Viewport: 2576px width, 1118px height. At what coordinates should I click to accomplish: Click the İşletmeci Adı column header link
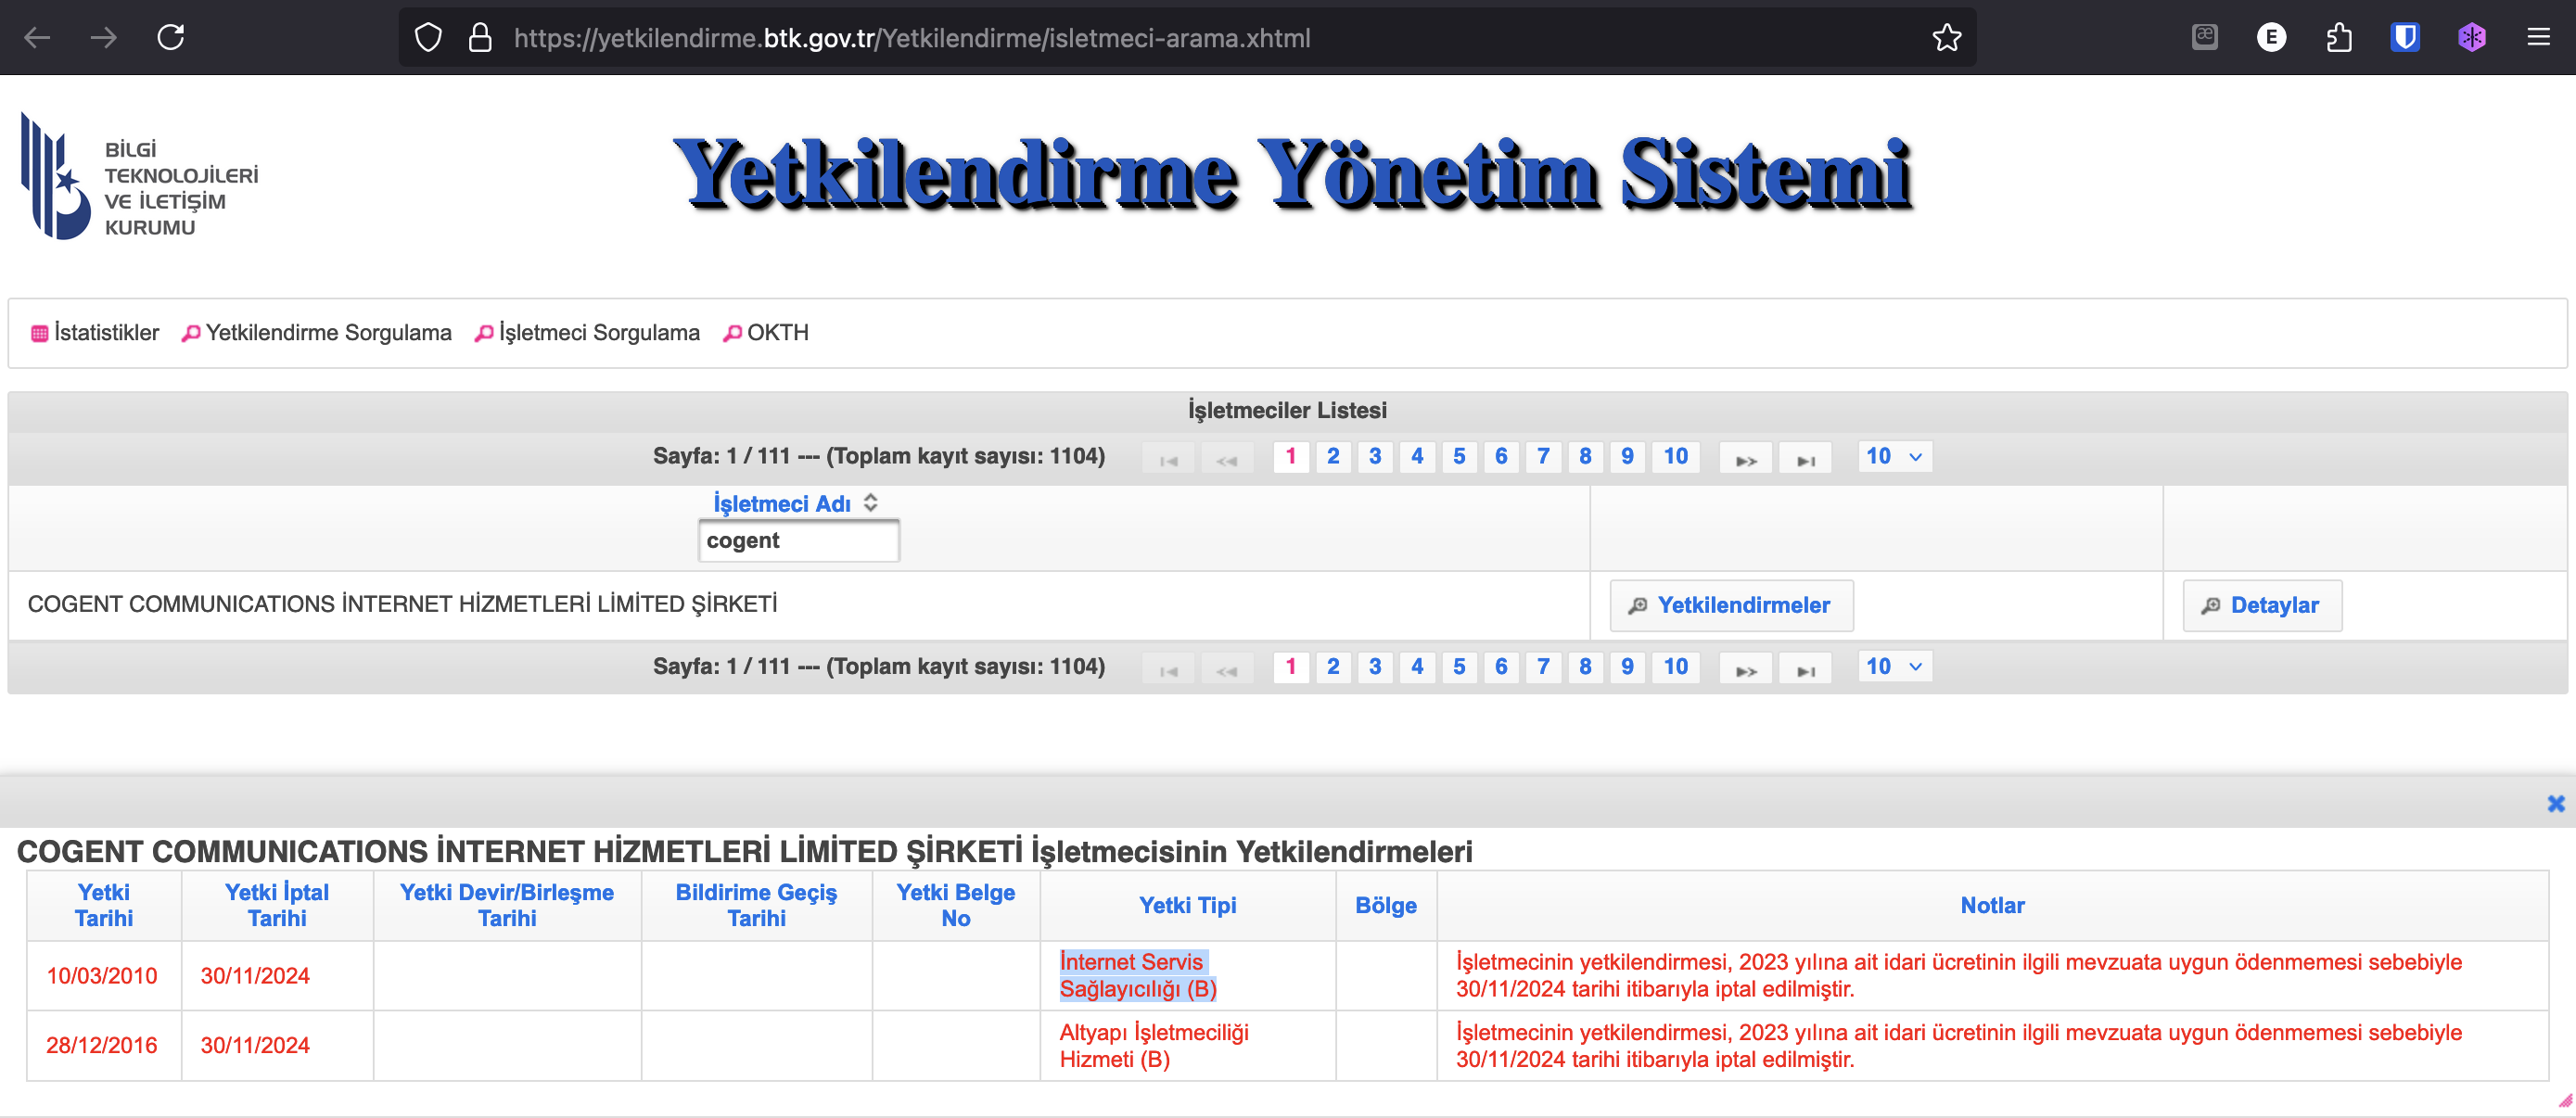click(781, 503)
